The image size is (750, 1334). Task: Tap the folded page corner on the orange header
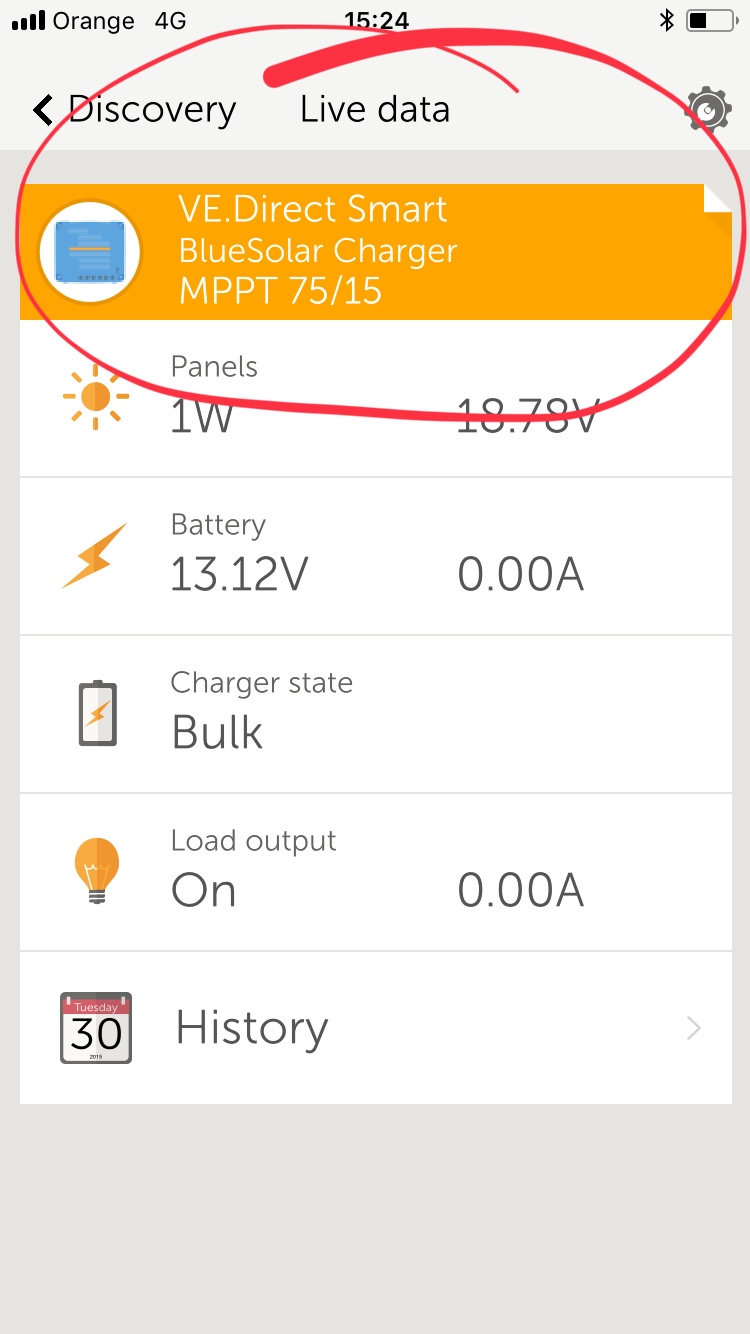click(718, 199)
